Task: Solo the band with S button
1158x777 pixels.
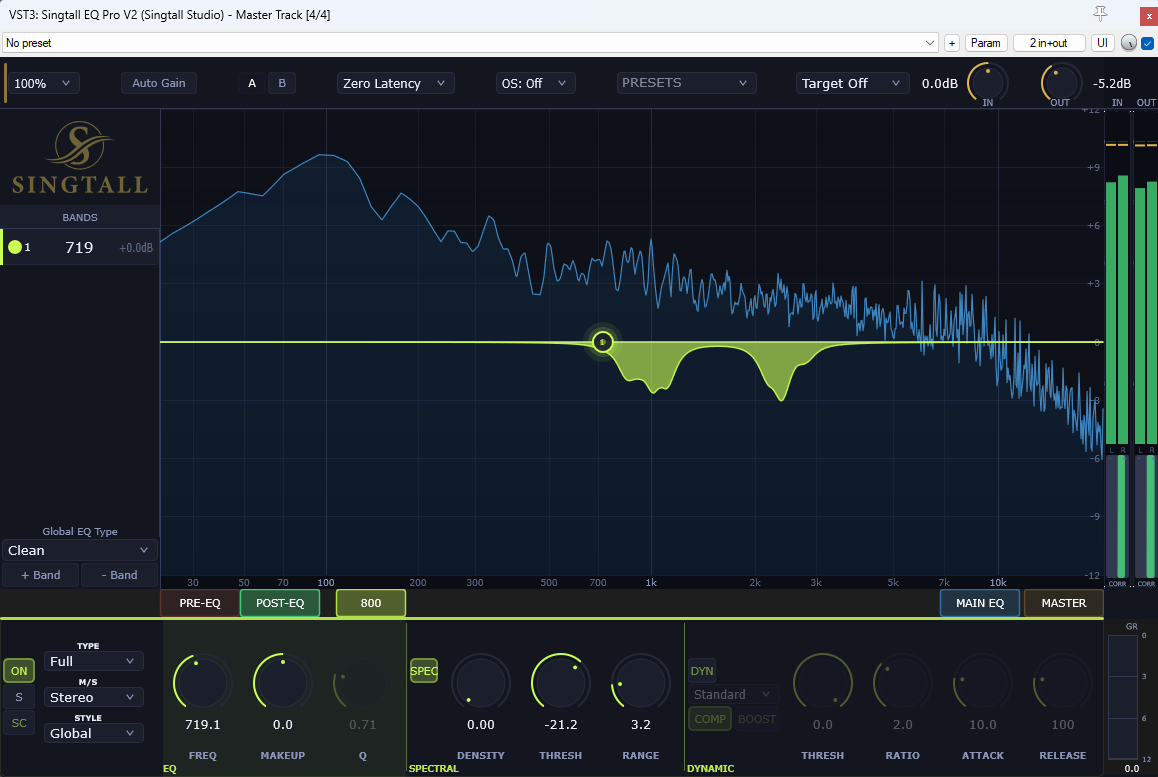Action: (19, 697)
